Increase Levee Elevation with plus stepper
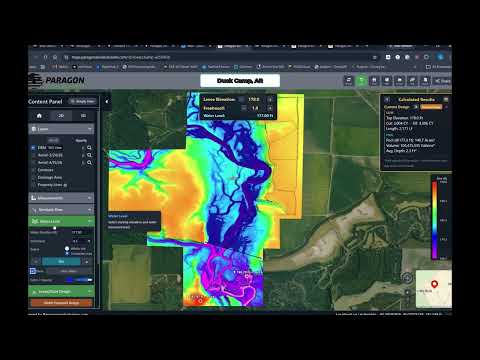The image size is (480, 360). pyautogui.click(x=270, y=99)
